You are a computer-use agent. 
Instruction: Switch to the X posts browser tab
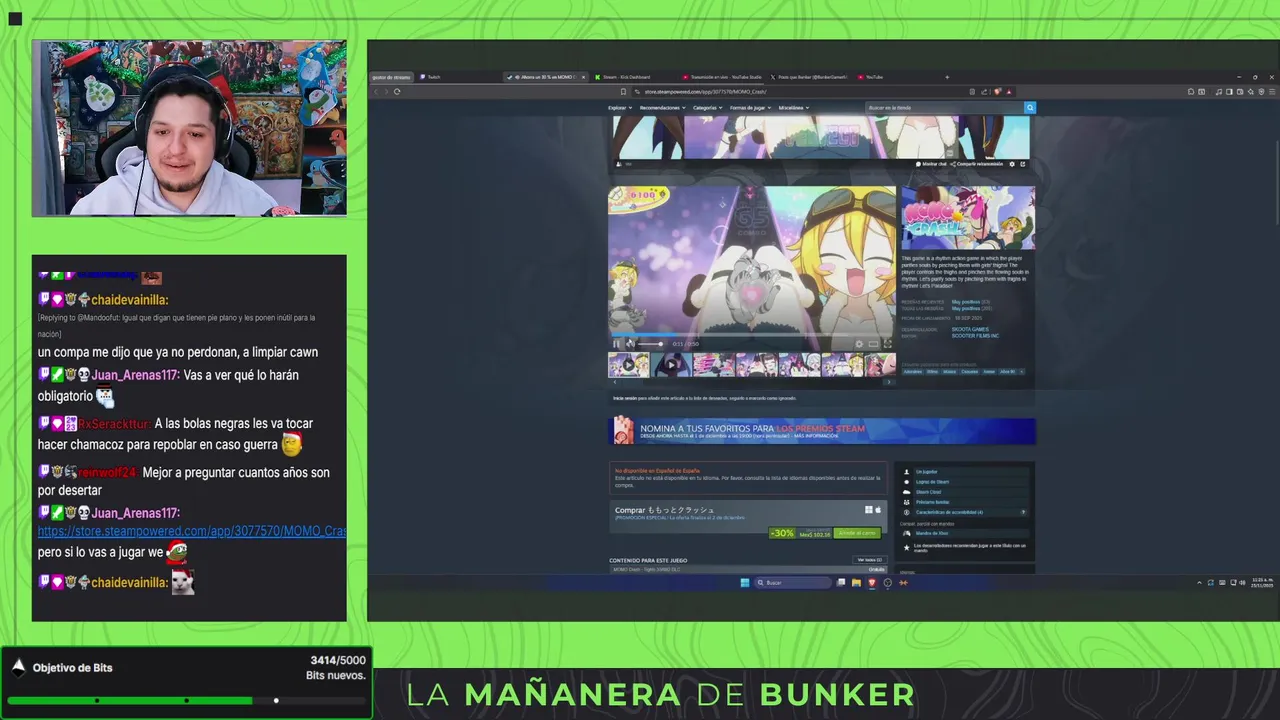click(810, 77)
